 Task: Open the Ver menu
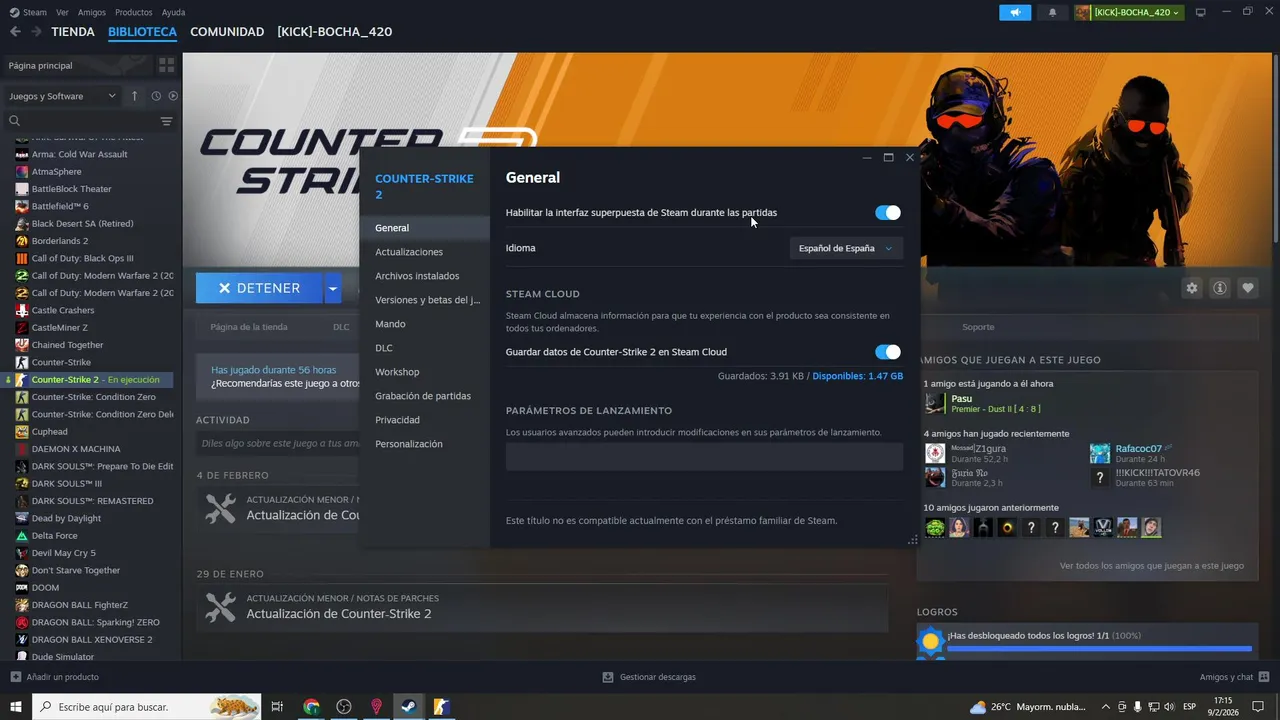63,12
